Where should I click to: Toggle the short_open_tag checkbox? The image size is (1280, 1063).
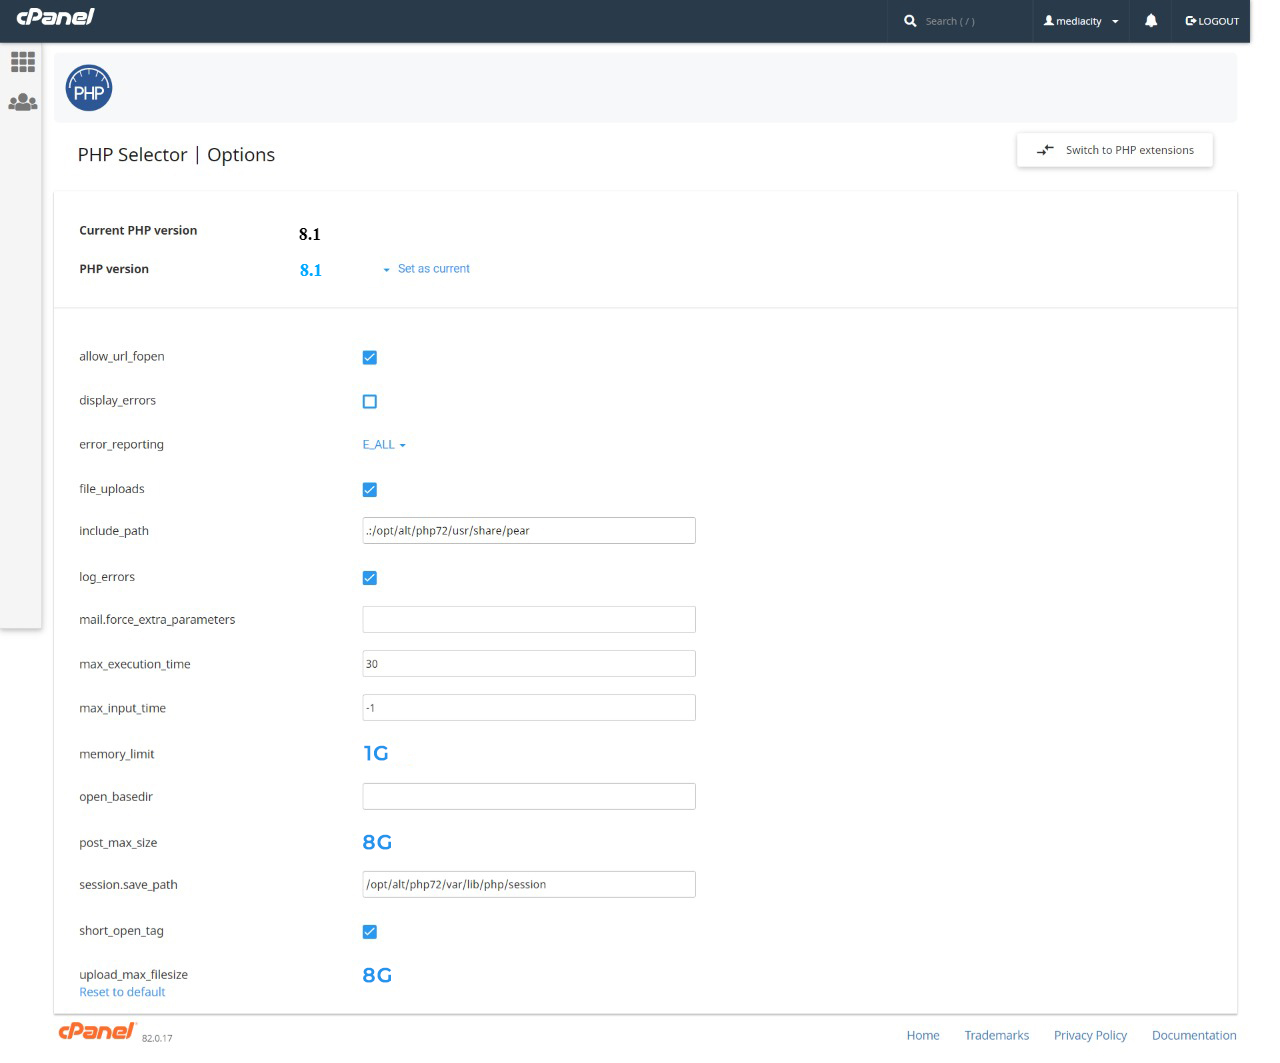370,931
